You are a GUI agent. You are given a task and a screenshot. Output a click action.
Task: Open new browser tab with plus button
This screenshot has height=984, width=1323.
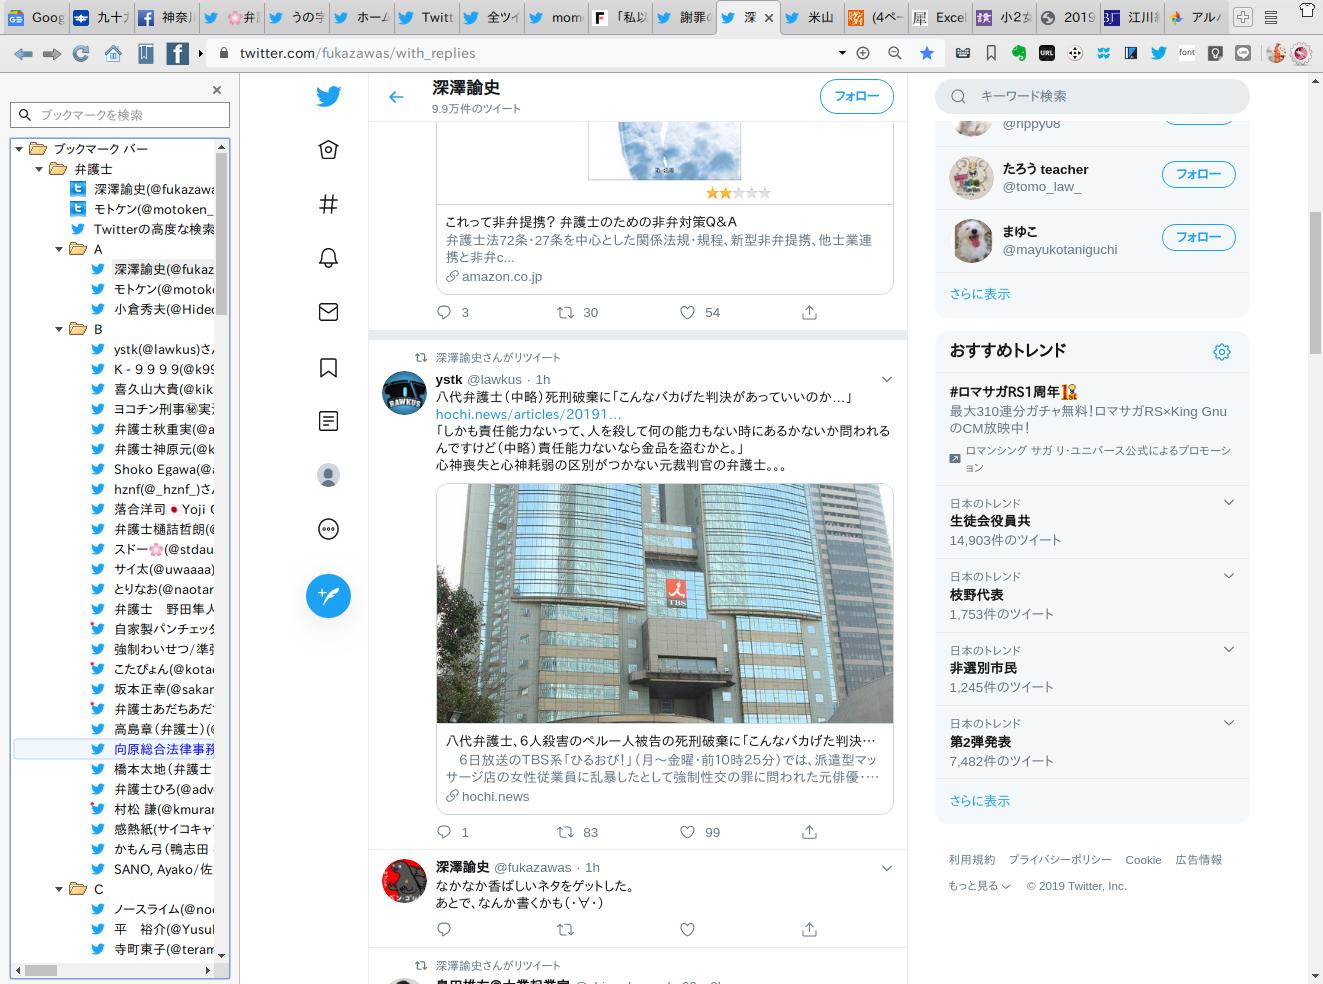1242,17
